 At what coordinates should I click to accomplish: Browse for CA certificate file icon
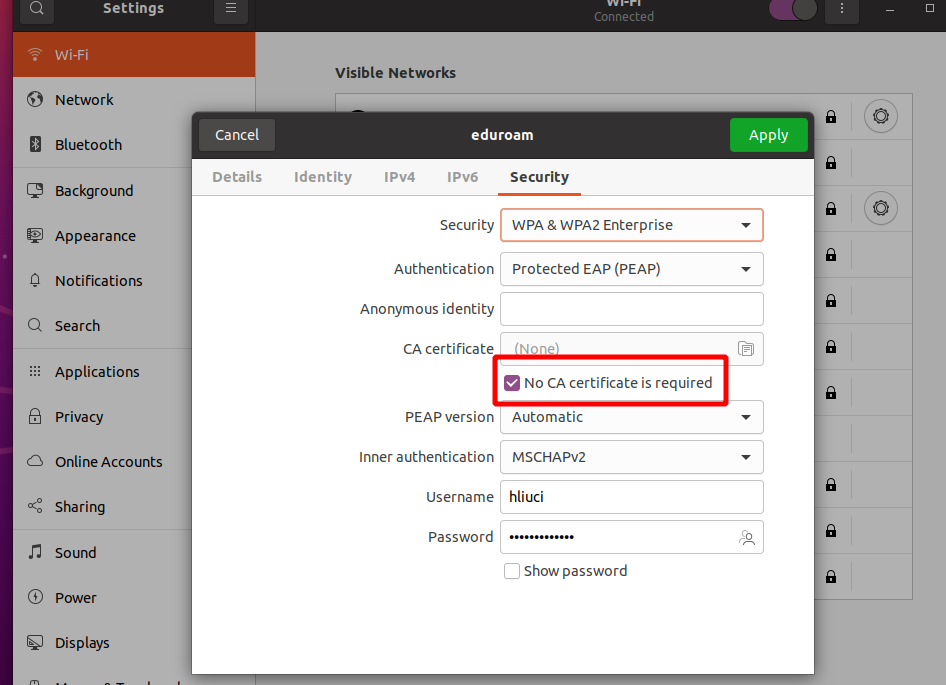pos(746,349)
